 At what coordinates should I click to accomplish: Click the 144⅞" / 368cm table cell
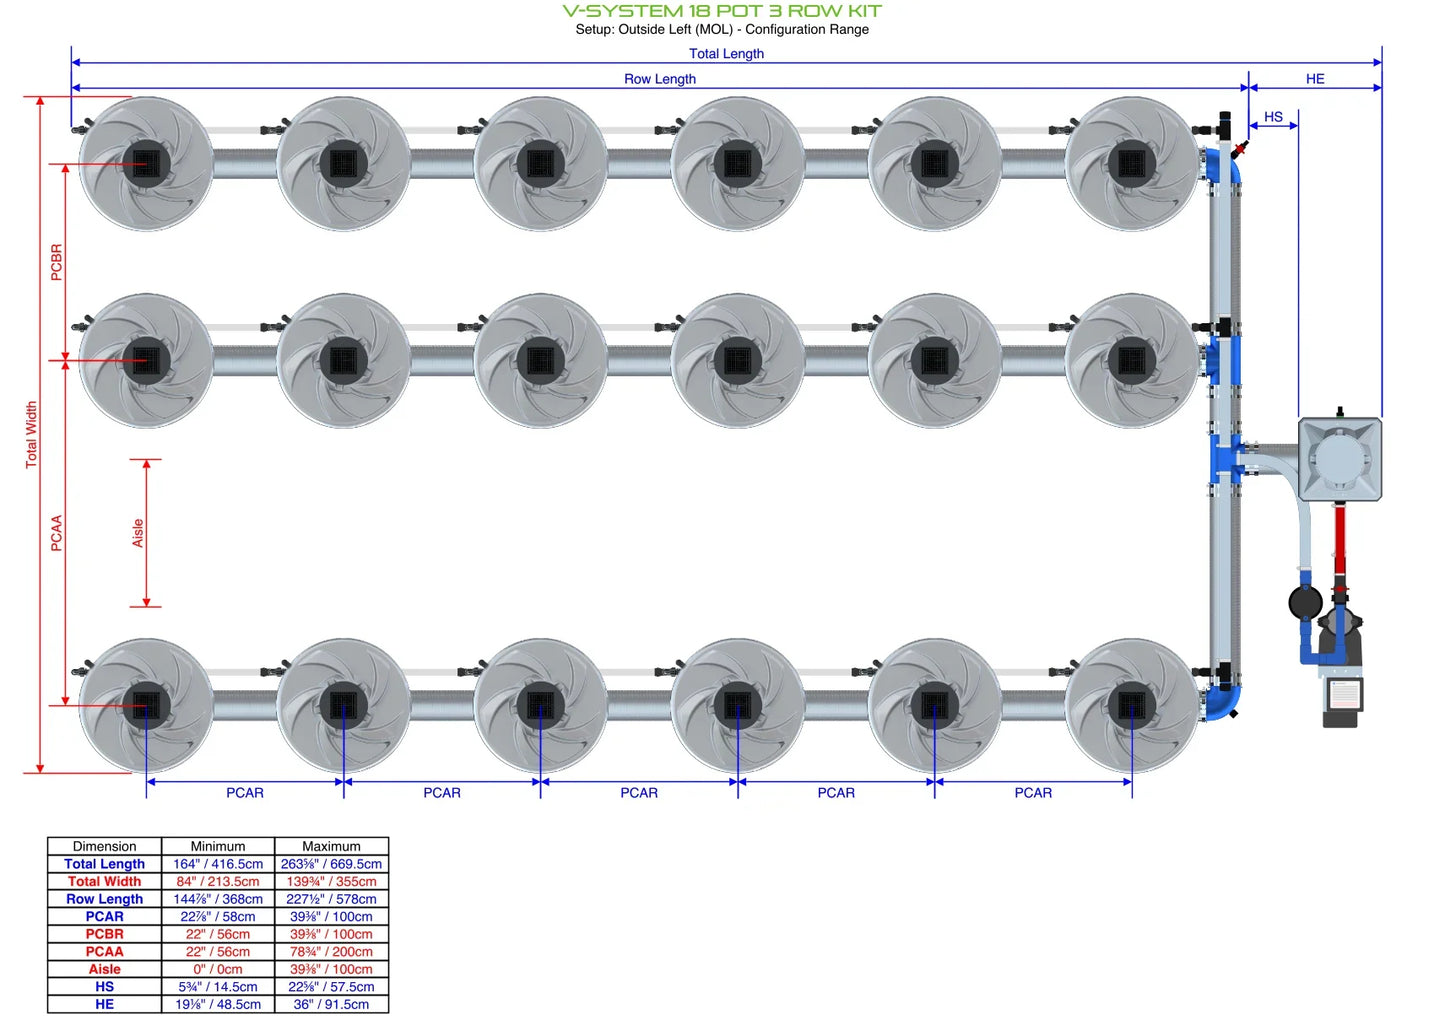point(218,899)
